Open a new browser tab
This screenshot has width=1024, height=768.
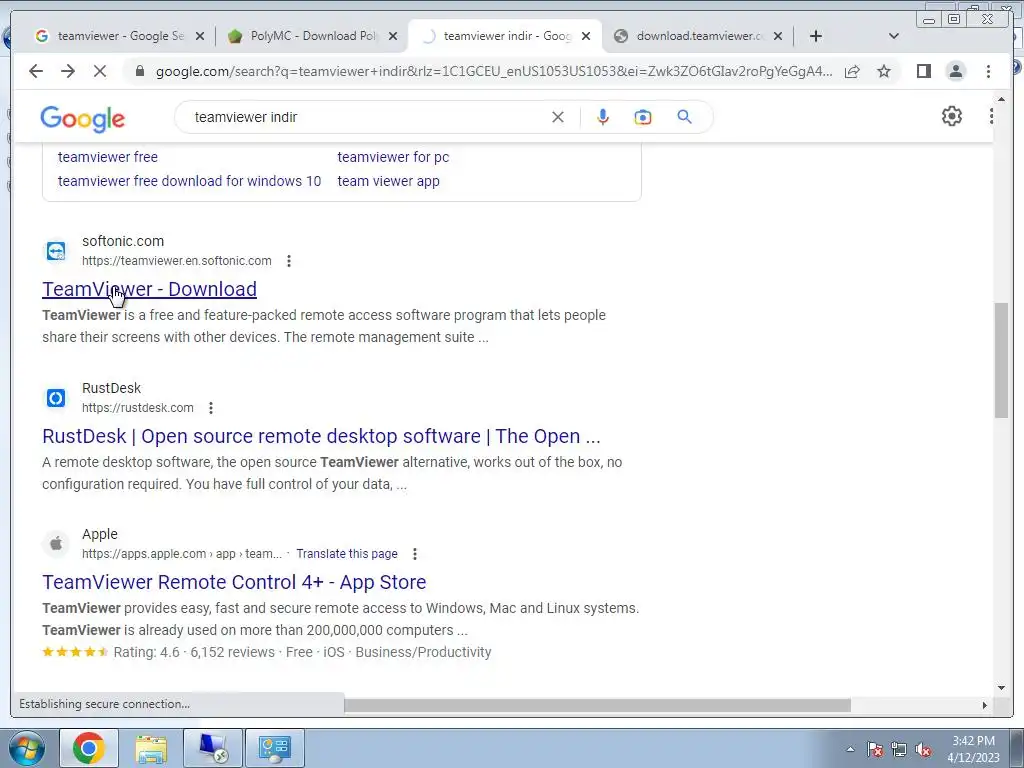(816, 37)
